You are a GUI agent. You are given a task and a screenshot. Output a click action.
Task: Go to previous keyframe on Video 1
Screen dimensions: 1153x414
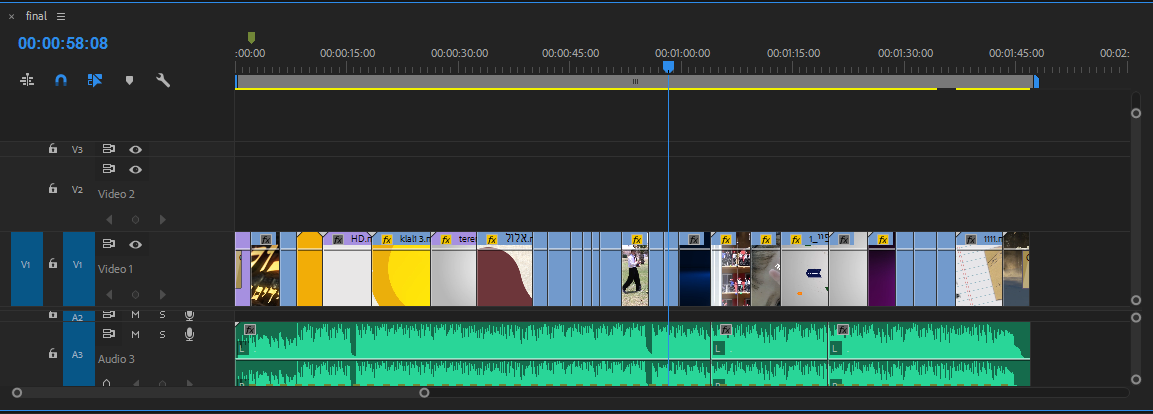110,294
